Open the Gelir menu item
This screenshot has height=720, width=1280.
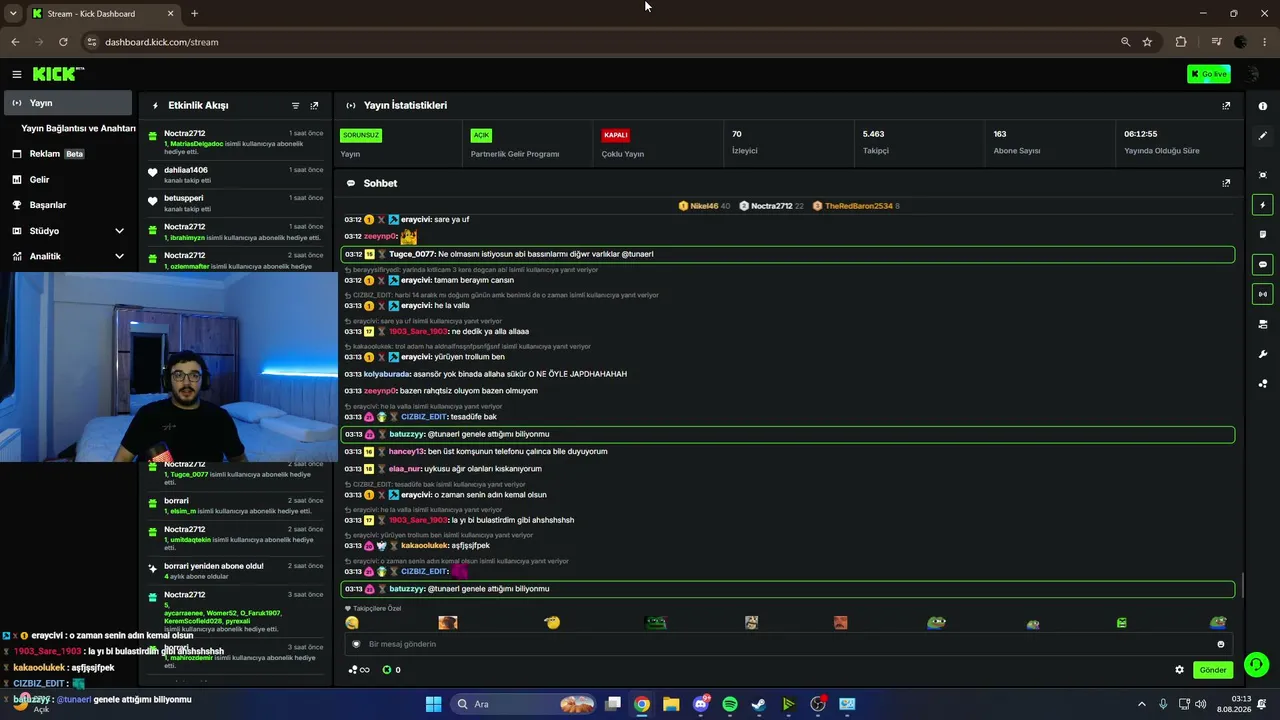[67, 180]
